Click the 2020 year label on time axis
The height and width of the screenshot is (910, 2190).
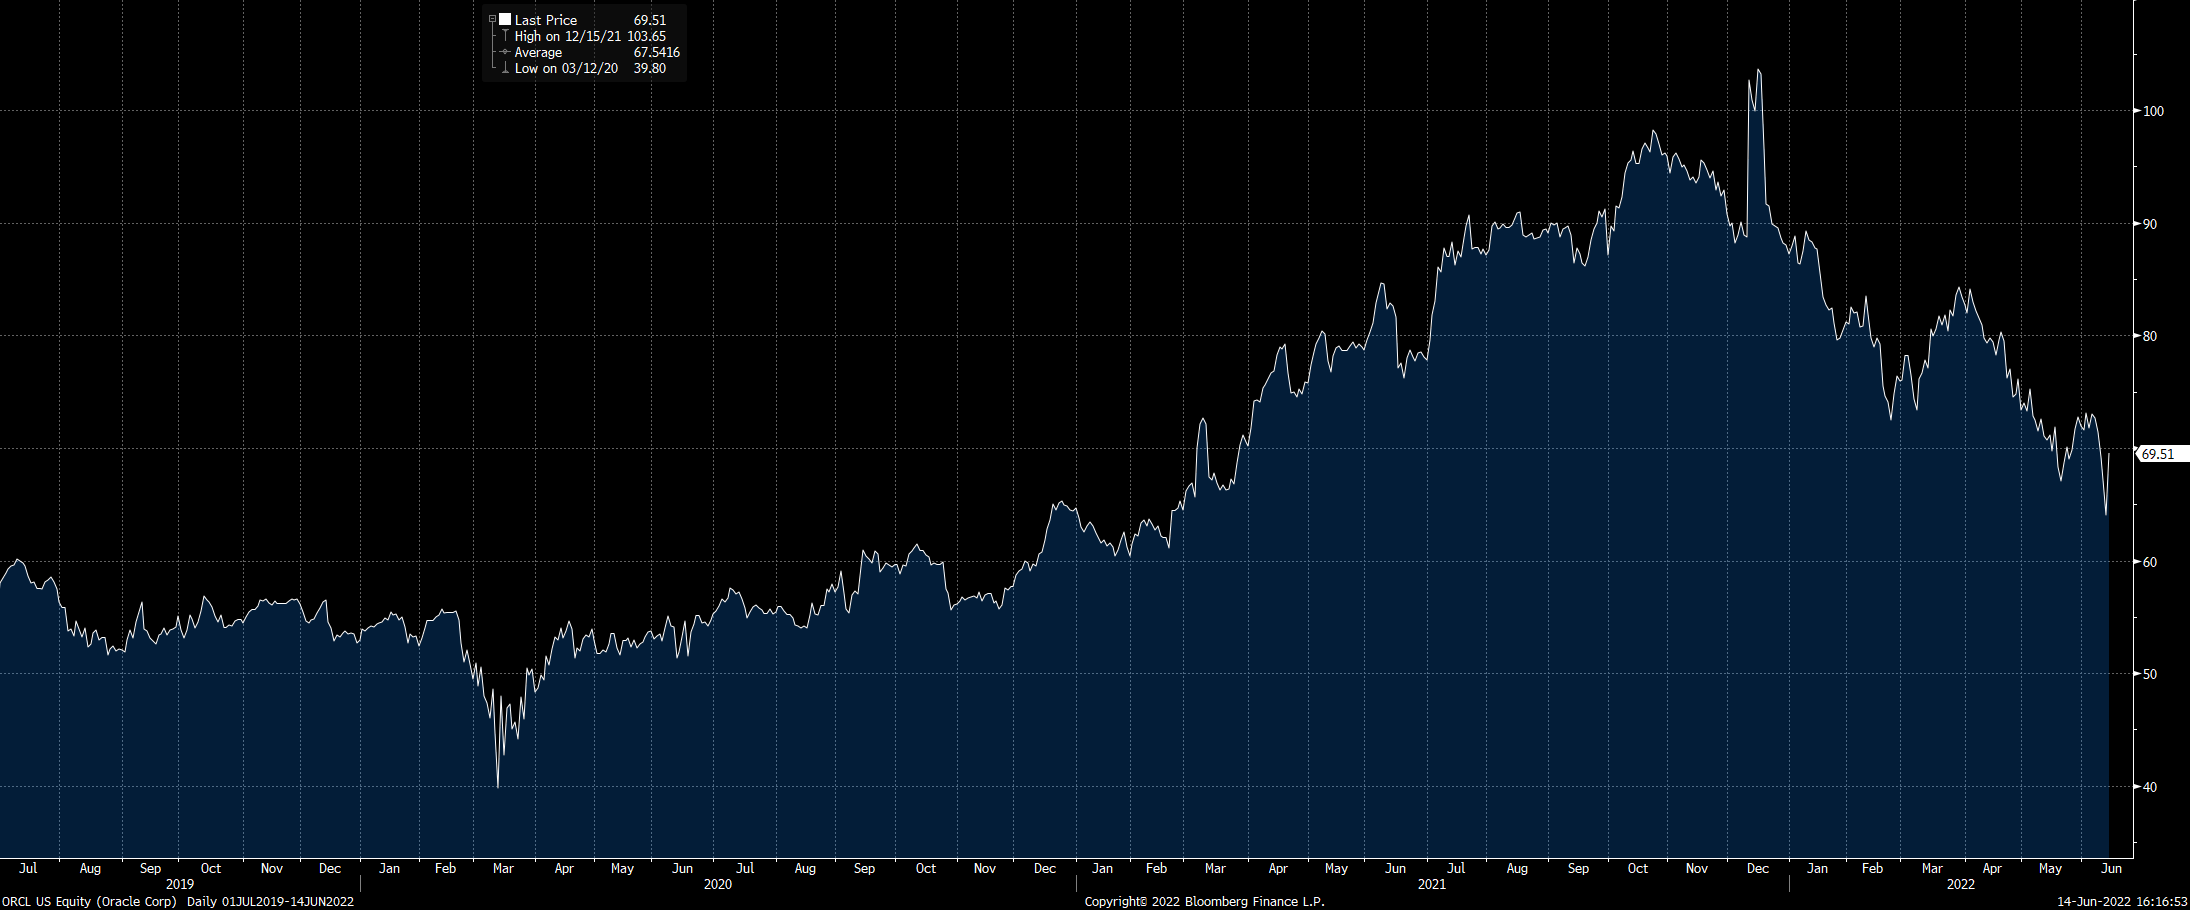717,884
